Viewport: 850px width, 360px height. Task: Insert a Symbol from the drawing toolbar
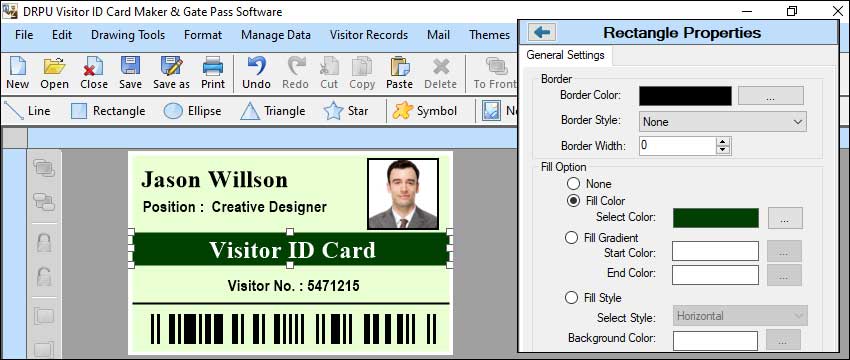pos(425,111)
